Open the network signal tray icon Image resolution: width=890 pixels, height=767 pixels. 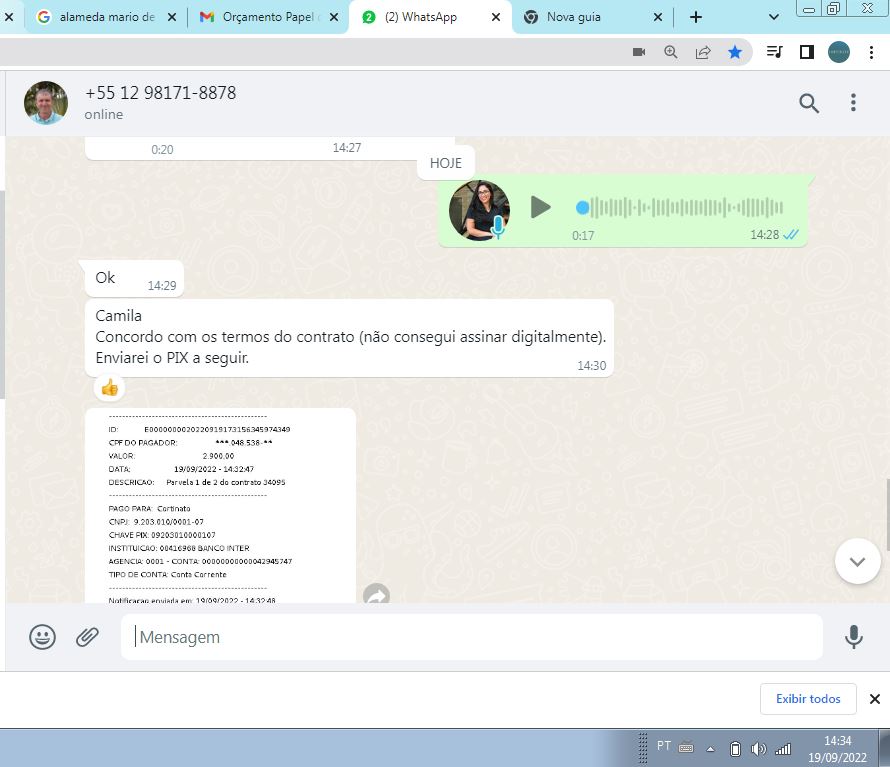[783, 749]
